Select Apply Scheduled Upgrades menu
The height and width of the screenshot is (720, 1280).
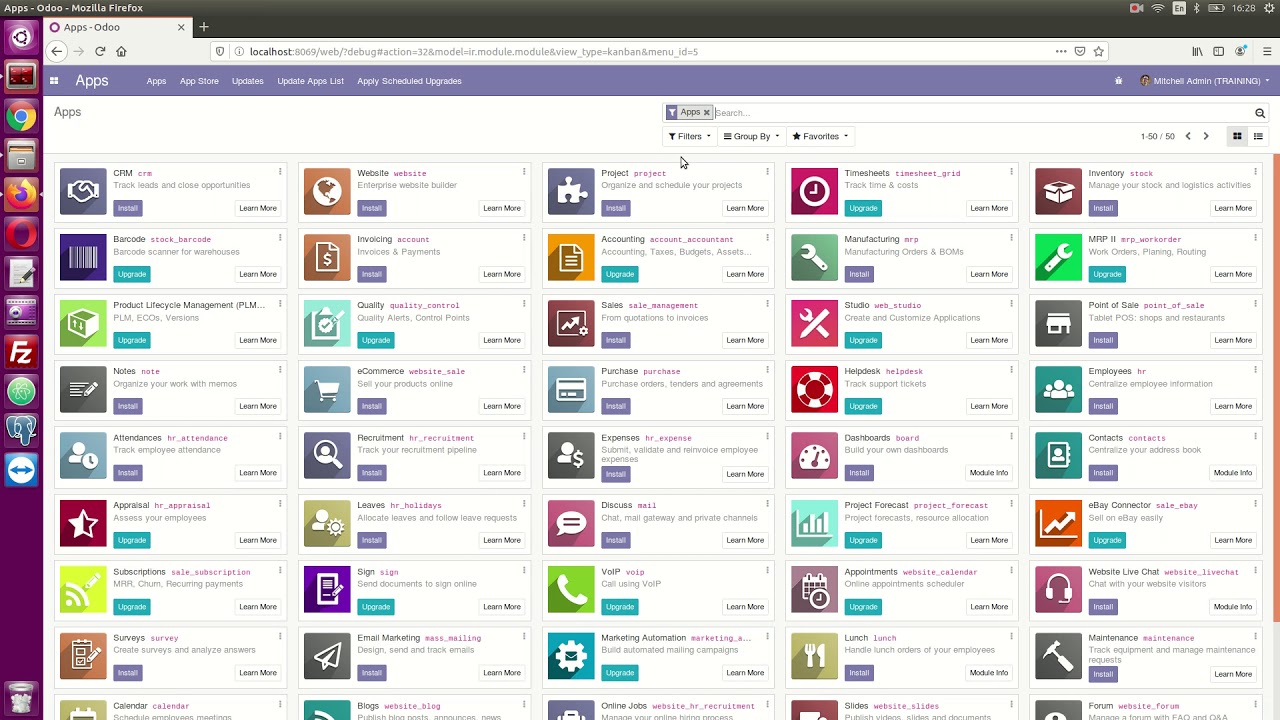409,81
